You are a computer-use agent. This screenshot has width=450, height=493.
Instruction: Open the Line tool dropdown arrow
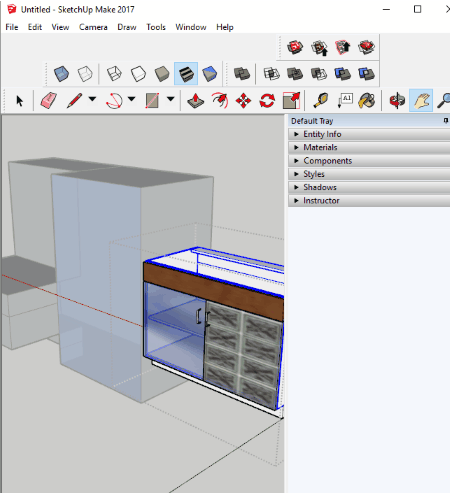92,99
